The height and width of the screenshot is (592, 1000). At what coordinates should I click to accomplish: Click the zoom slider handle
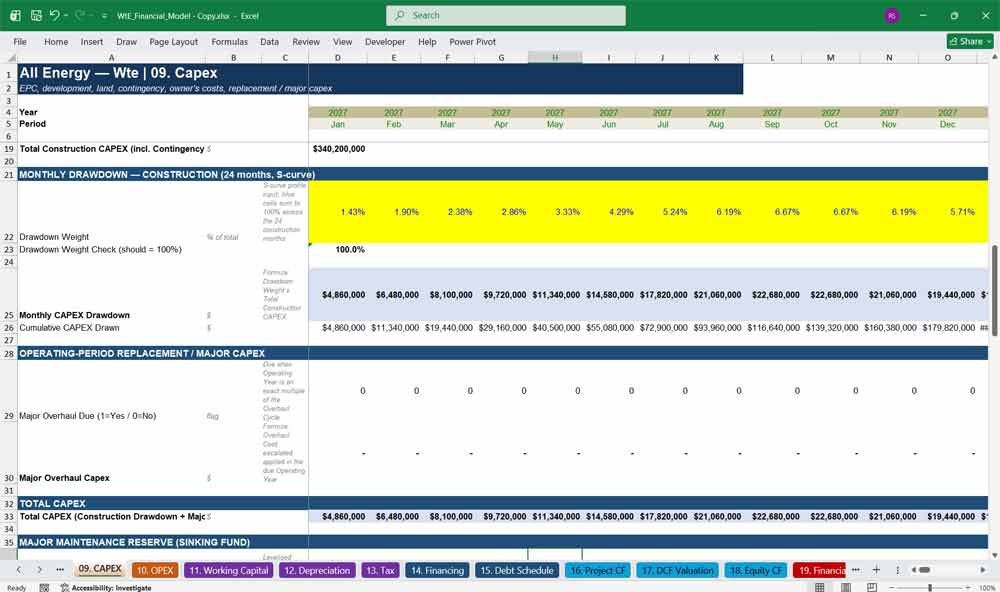[x=930, y=587]
